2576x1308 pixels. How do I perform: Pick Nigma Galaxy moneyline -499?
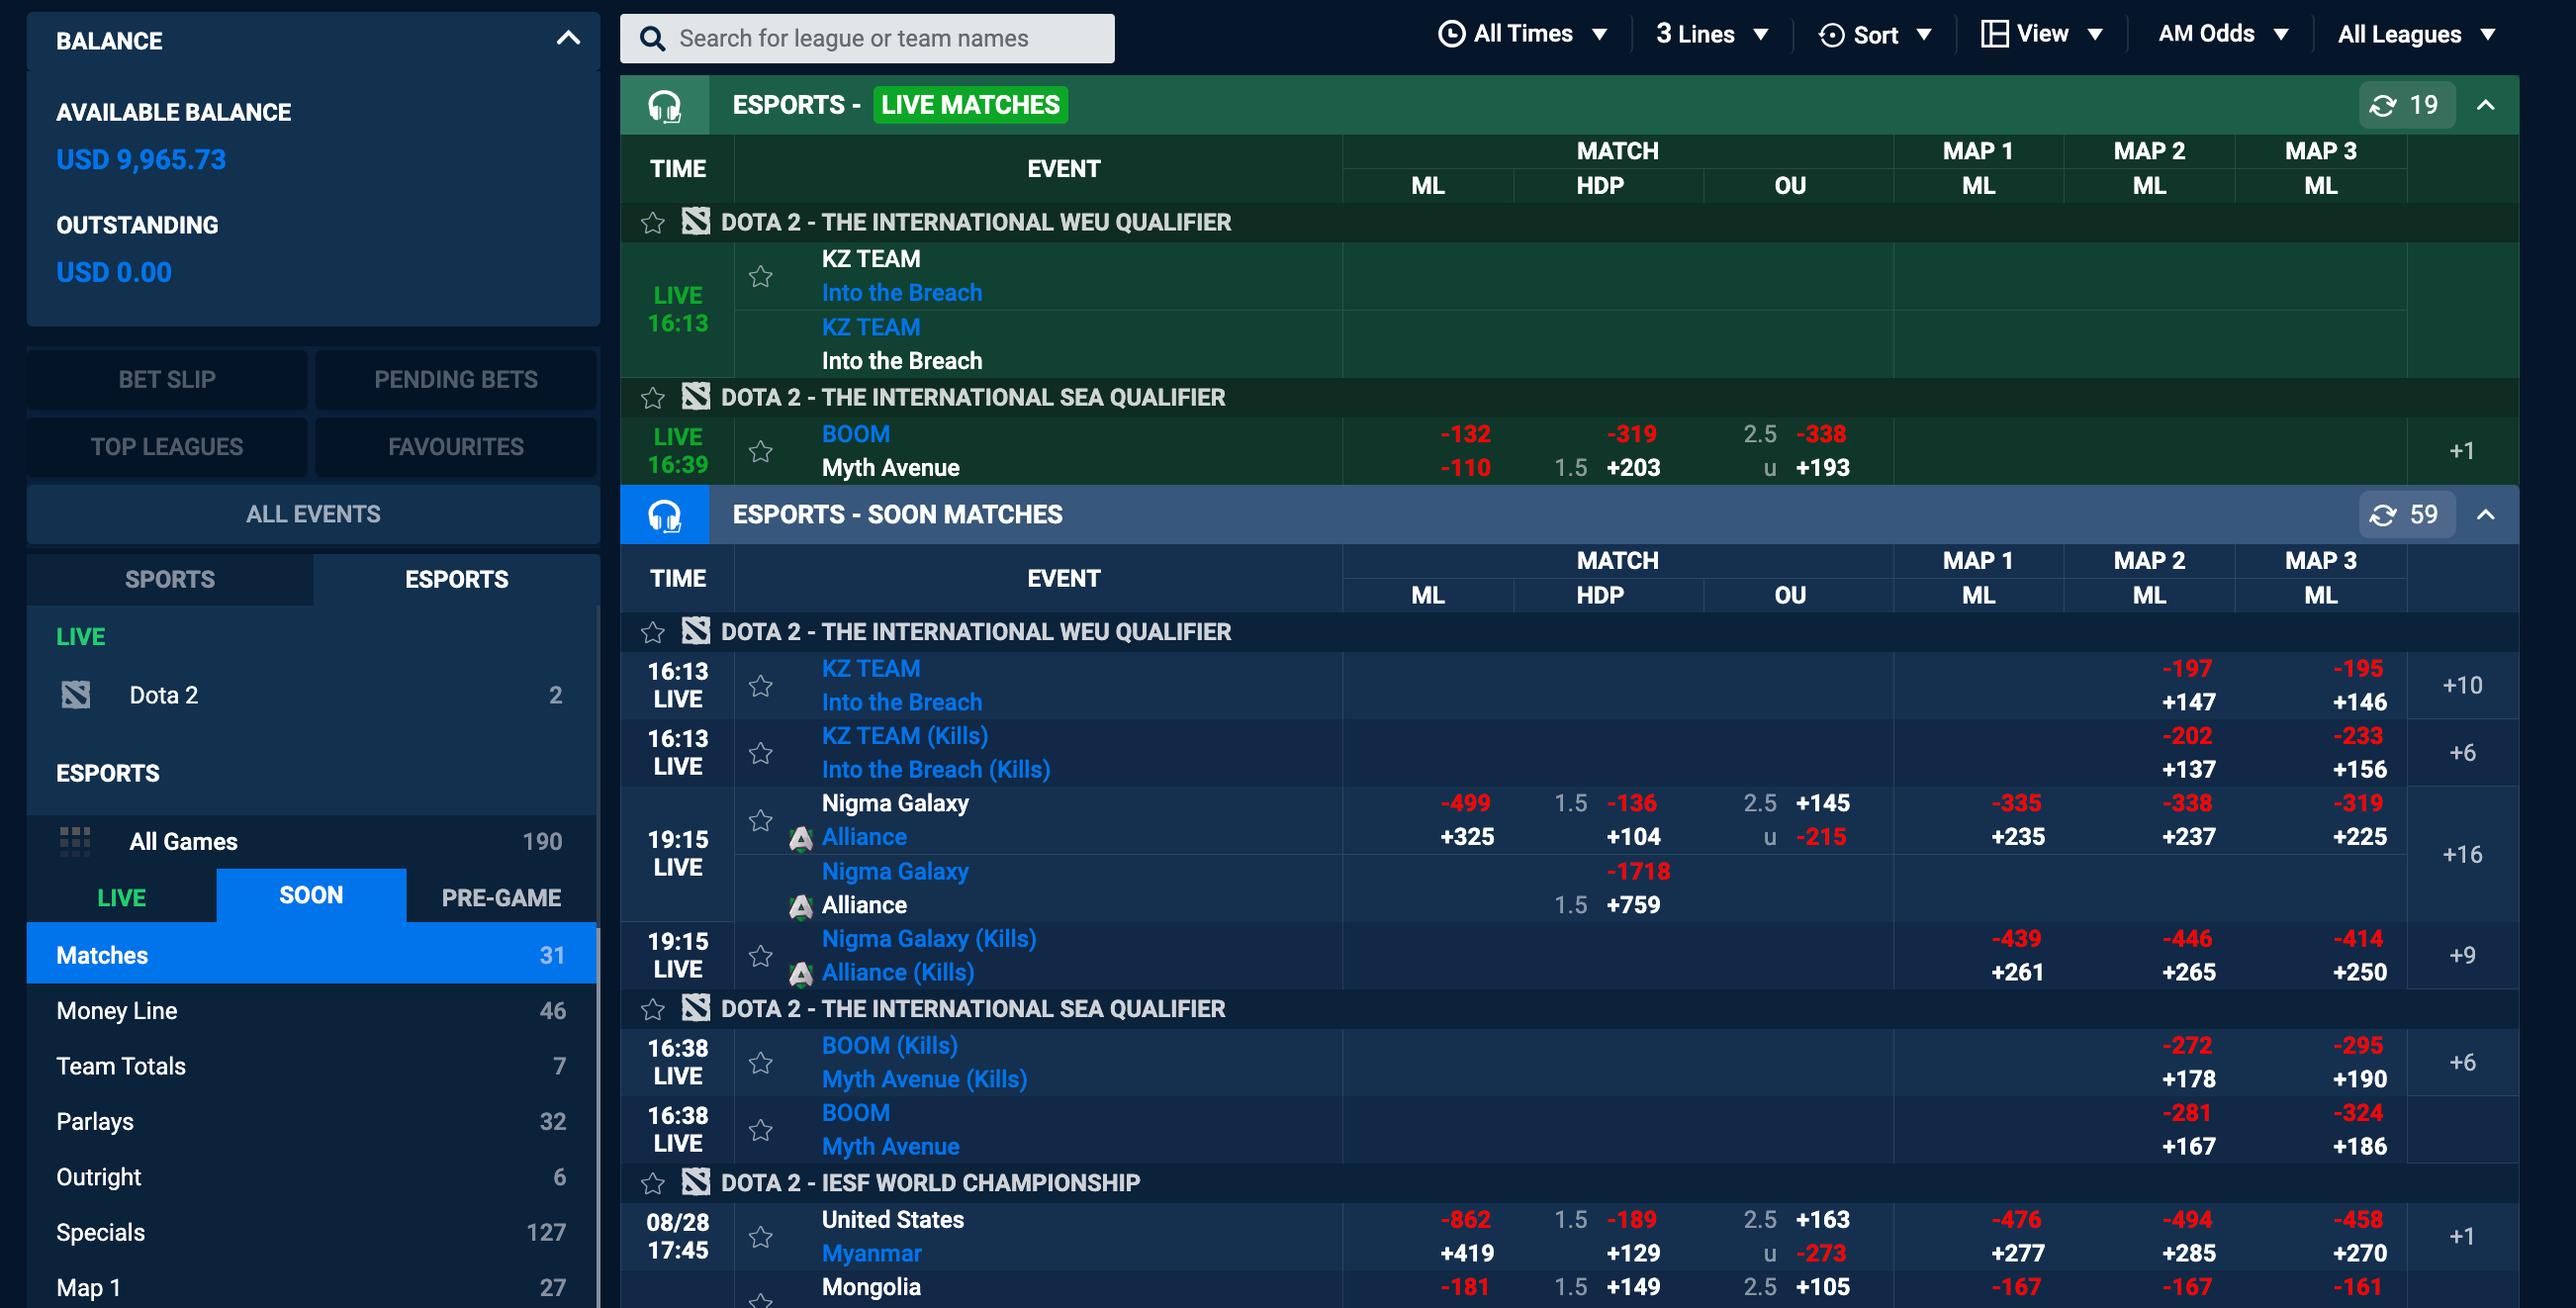(1465, 803)
